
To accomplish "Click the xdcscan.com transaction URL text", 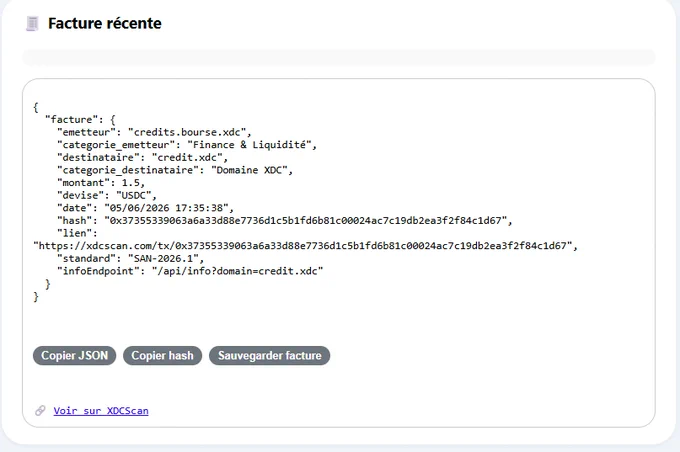I will point(303,246).
